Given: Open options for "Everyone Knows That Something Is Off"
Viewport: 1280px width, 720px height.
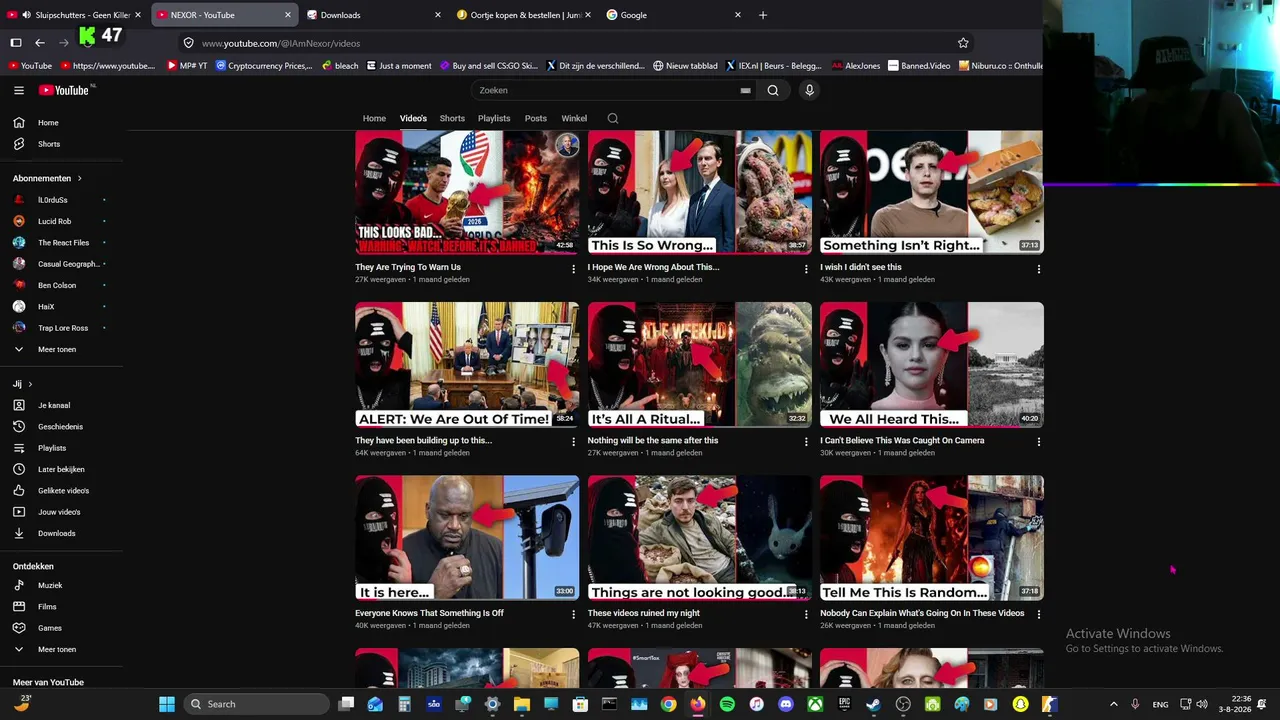Looking at the screenshot, I should (573, 615).
